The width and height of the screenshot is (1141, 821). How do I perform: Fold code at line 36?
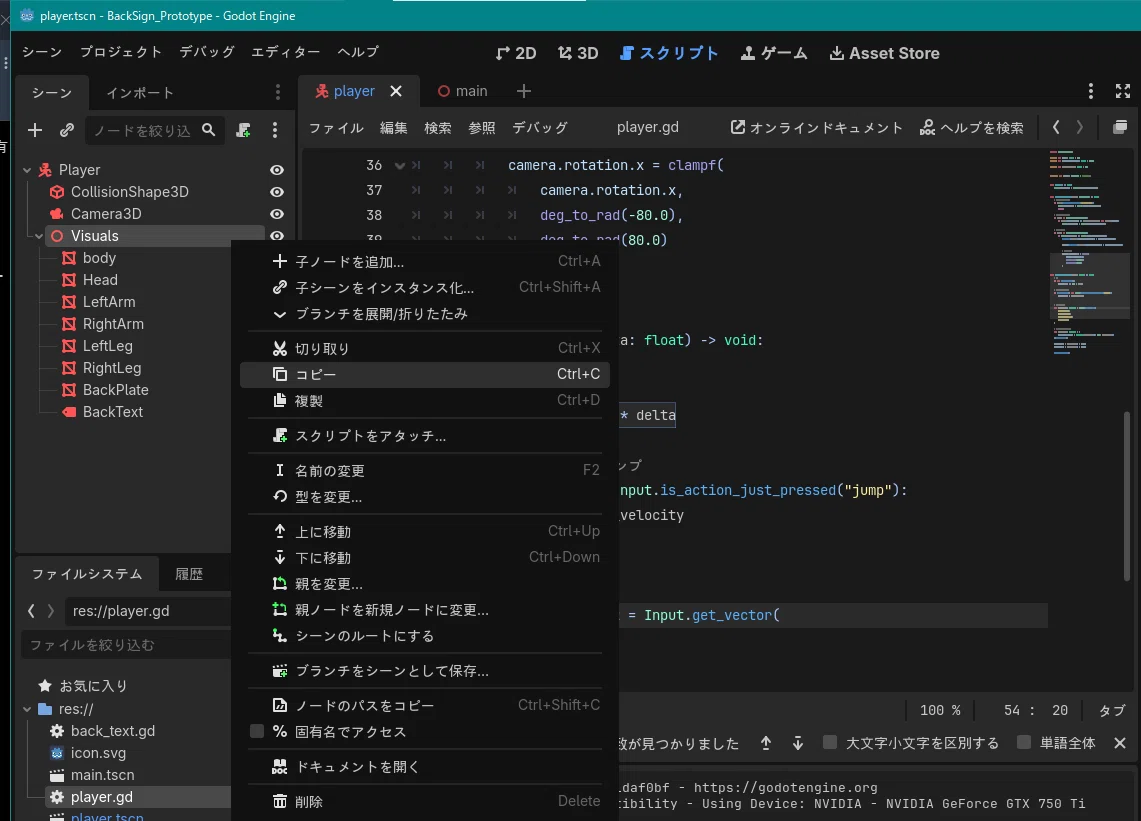[399, 166]
